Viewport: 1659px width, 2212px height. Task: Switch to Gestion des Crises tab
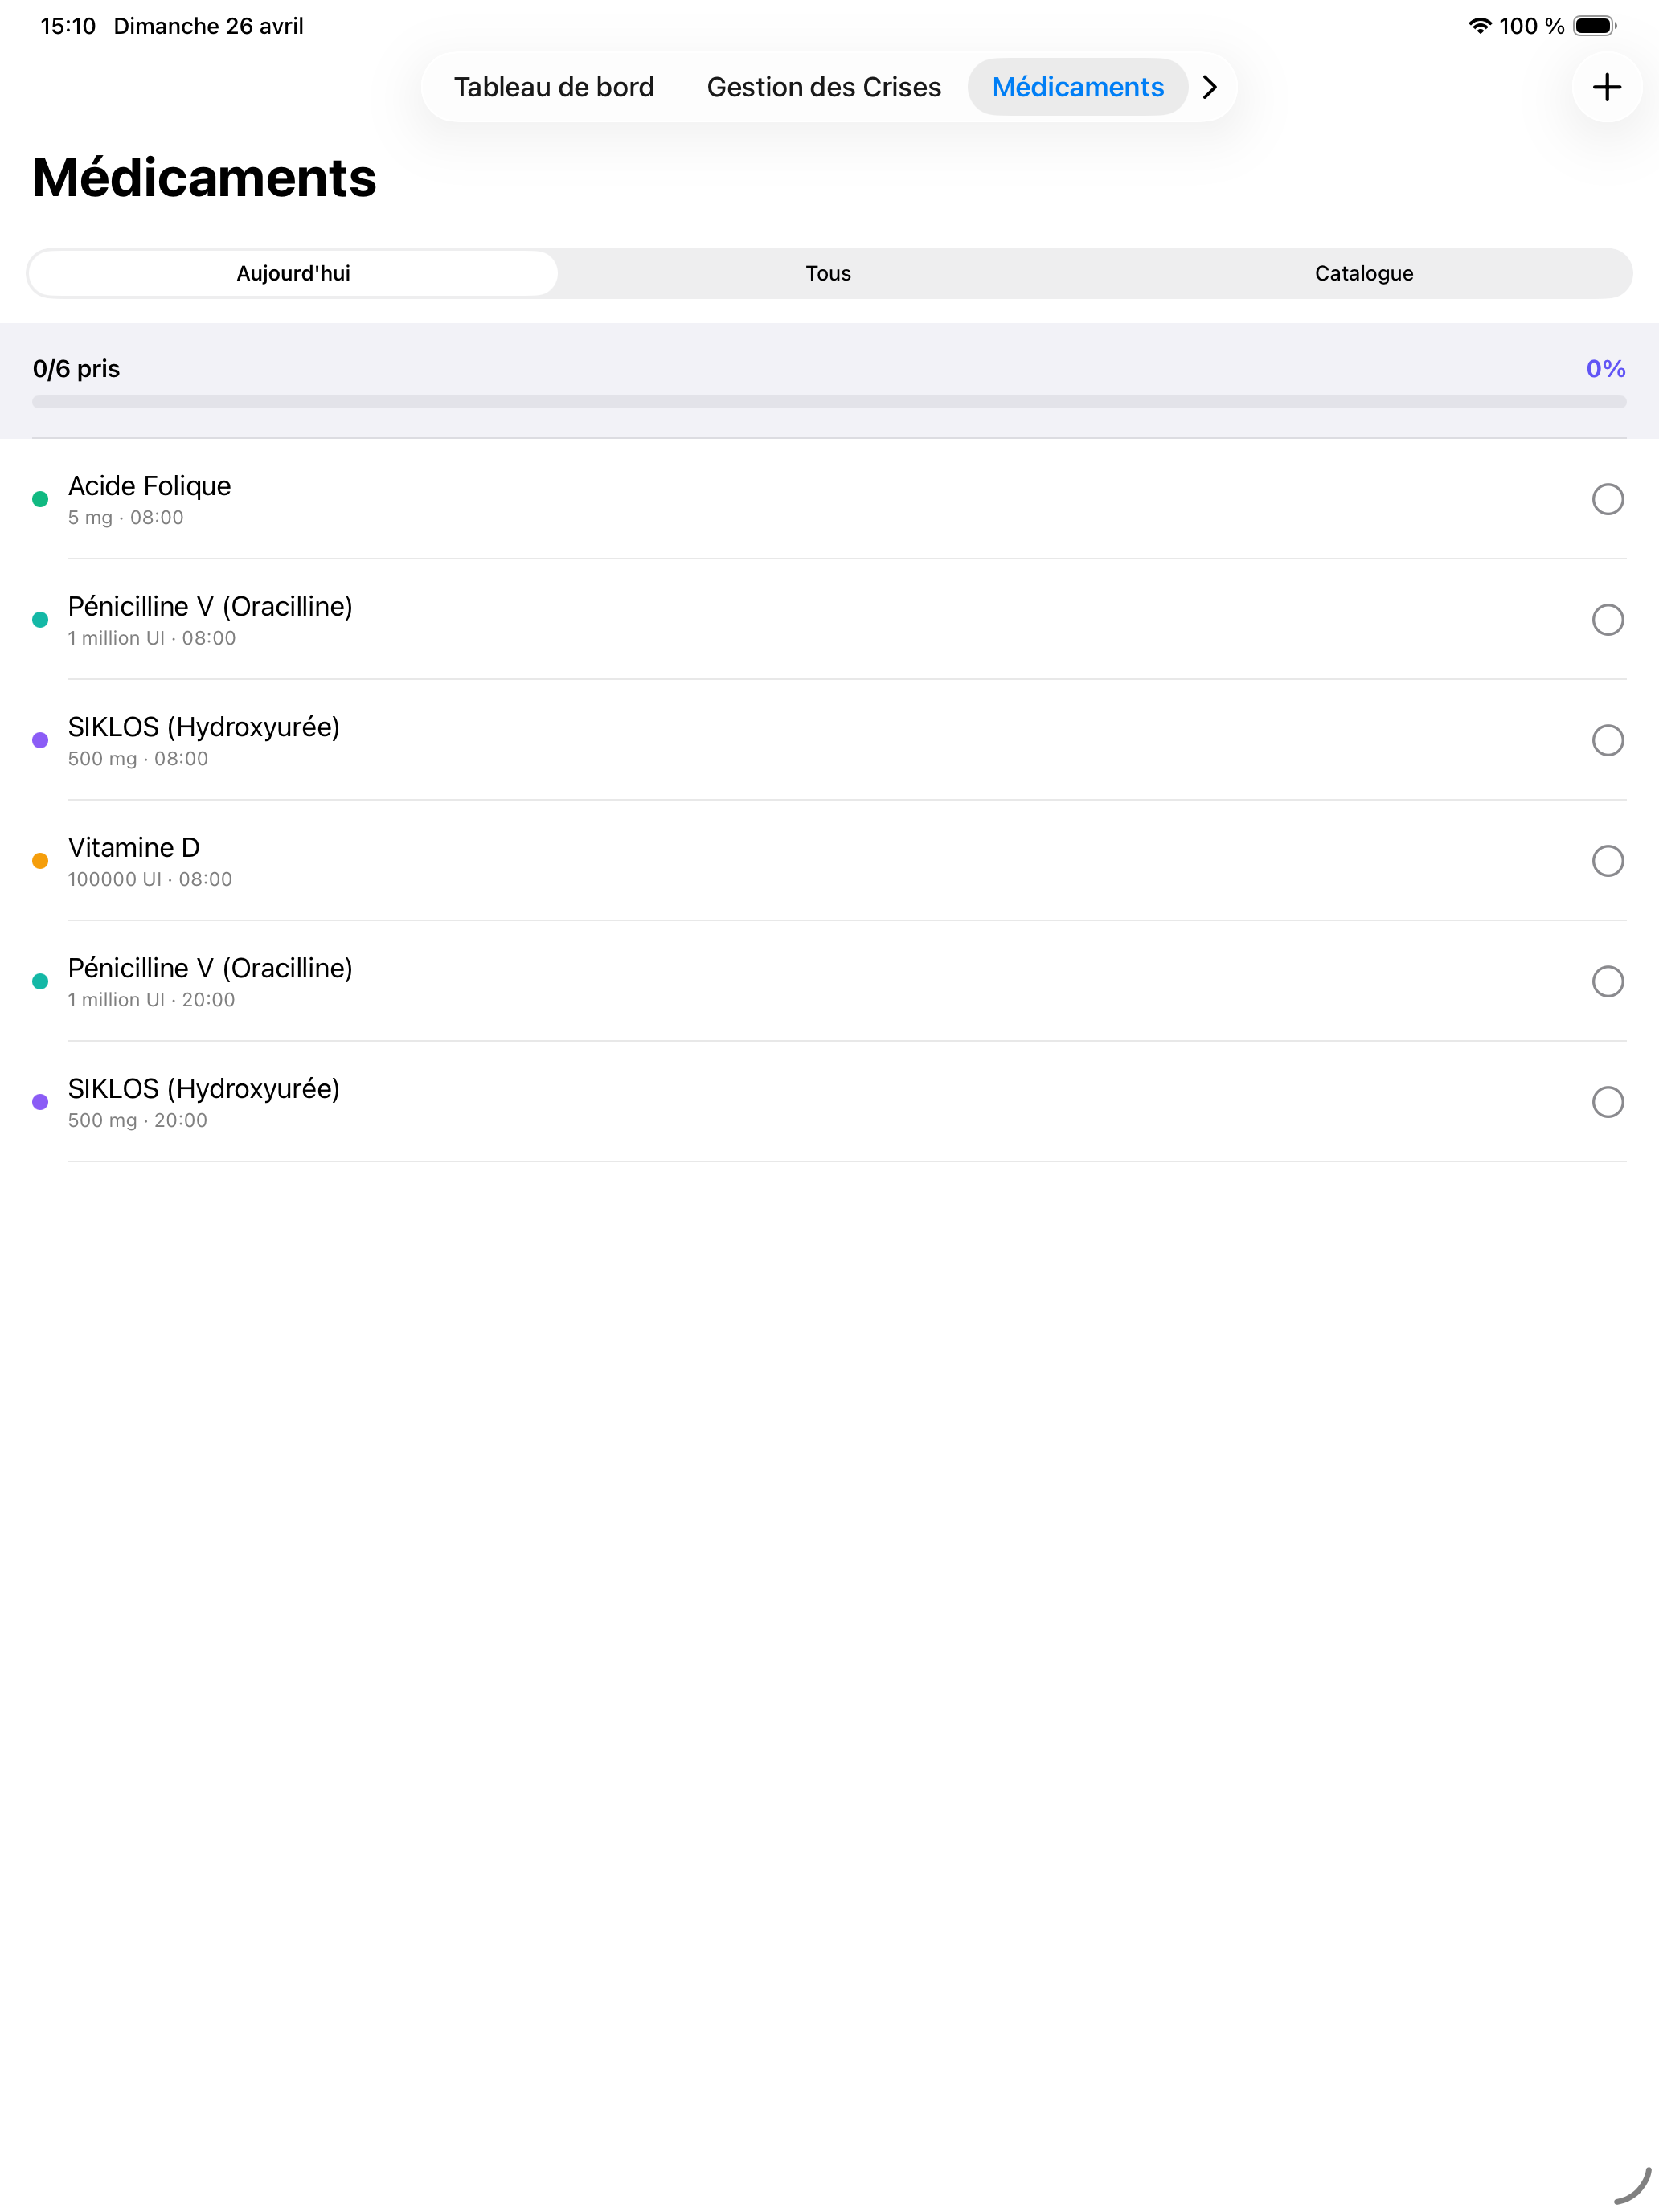pyautogui.click(x=823, y=87)
